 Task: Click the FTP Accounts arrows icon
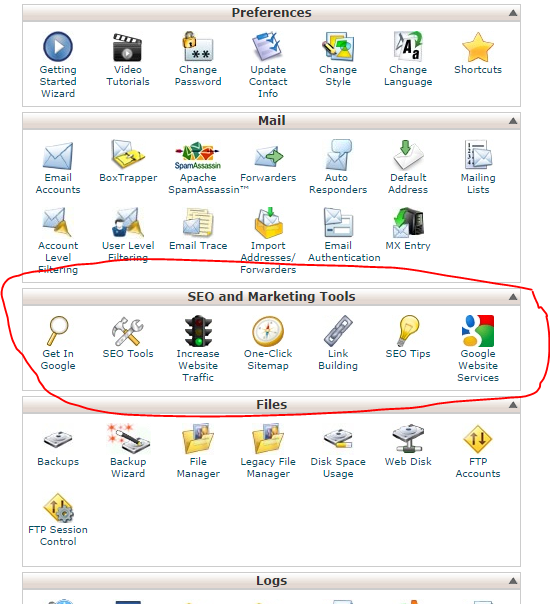tap(478, 439)
